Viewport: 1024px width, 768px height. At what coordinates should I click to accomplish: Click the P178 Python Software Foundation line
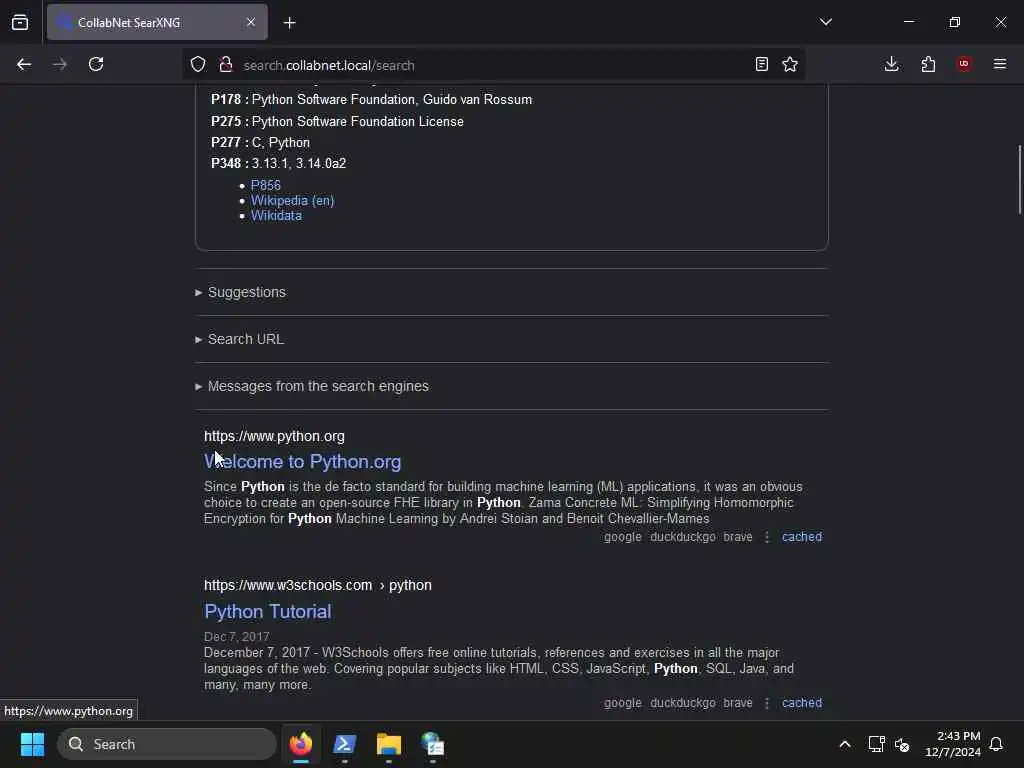pyautogui.click(x=372, y=100)
